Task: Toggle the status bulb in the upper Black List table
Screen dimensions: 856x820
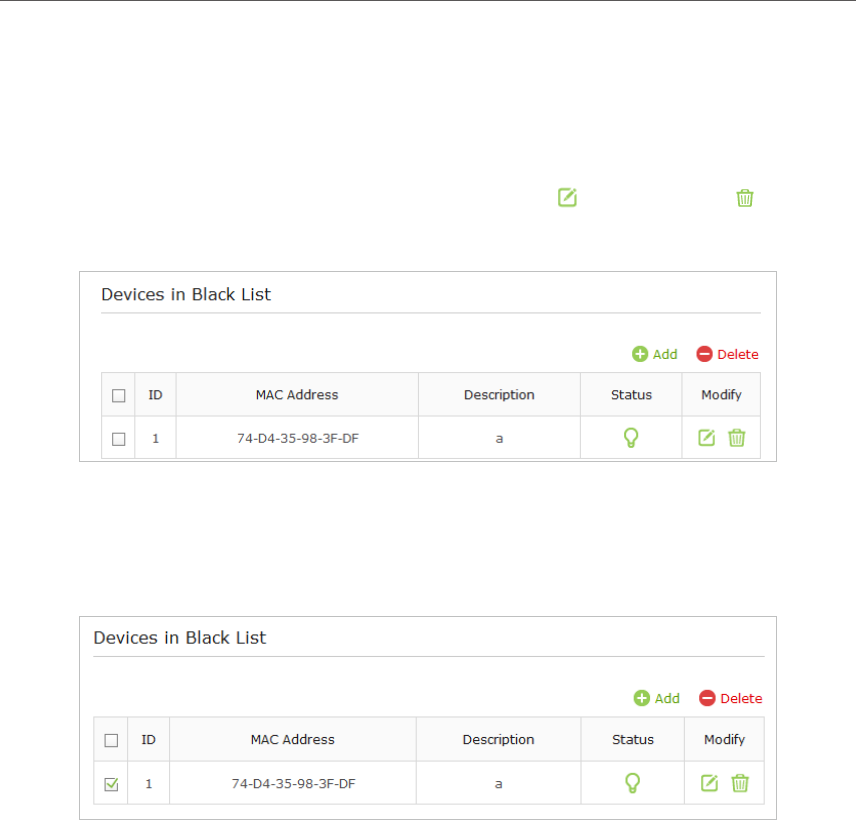Action: coord(631,437)
